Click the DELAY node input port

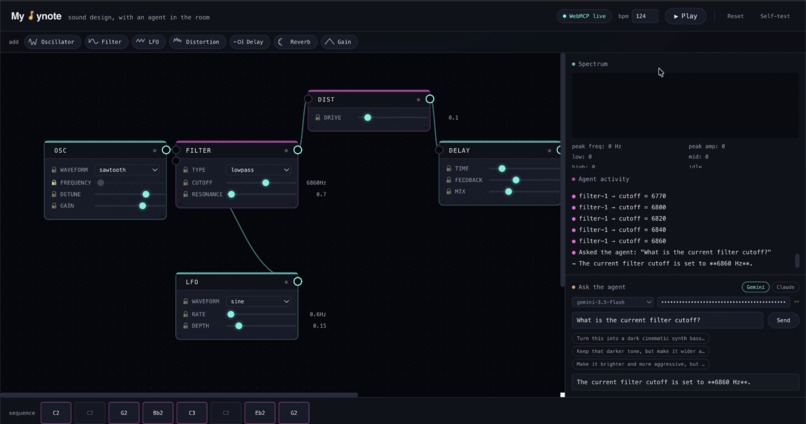coord(439,150)
